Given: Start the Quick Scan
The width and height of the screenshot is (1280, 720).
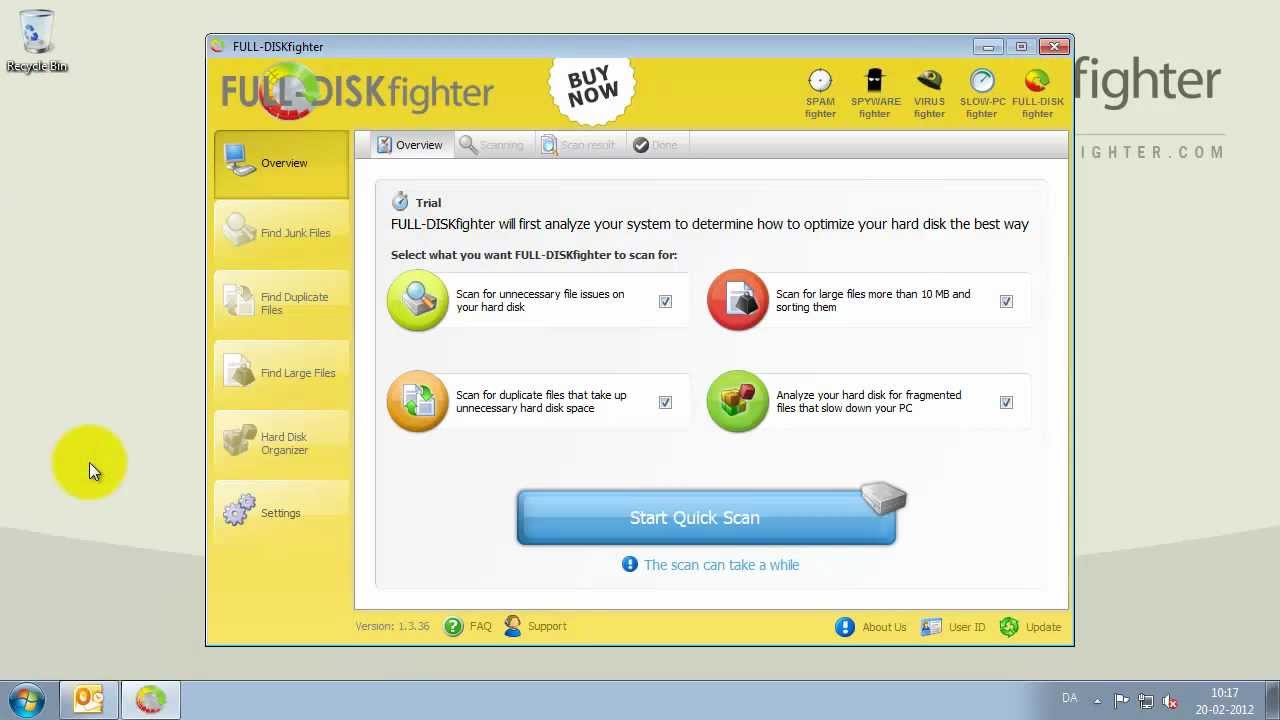Looking at the screenshot, I should (706, 517).
